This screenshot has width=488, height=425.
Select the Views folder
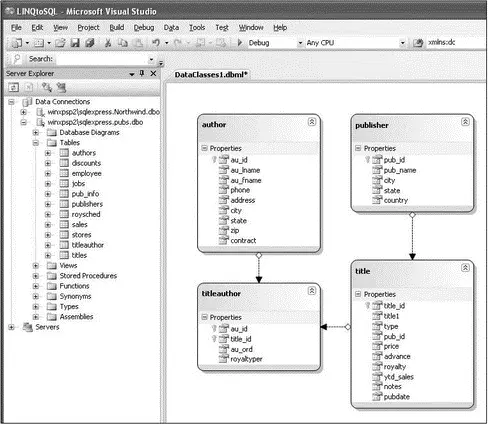68,266
